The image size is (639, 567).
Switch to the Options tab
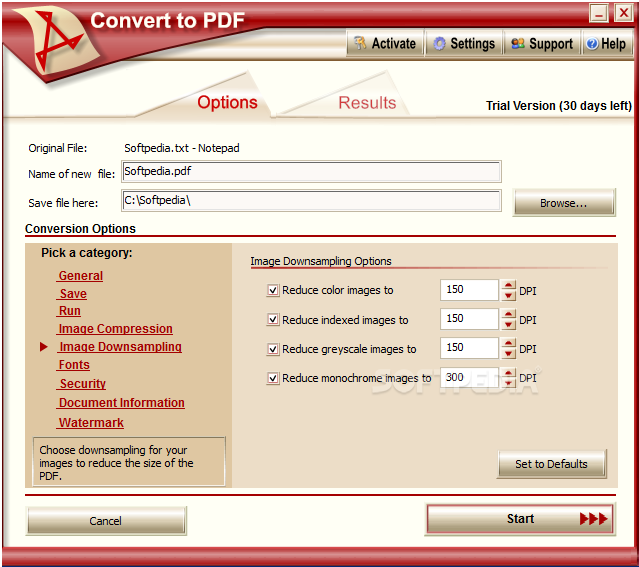point(227,102)
